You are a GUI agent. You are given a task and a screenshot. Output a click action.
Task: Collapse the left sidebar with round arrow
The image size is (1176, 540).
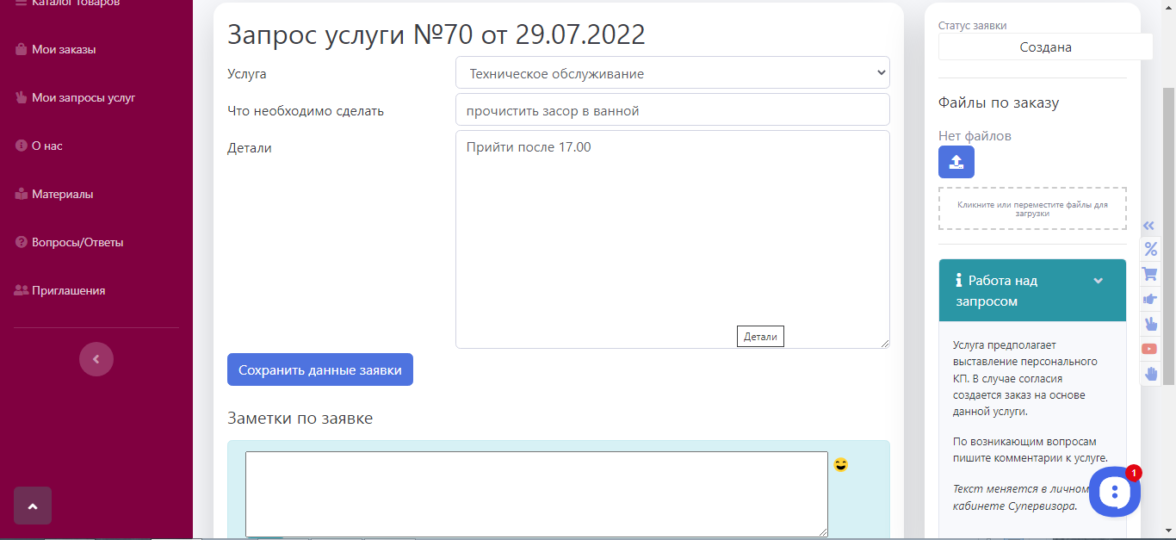(96, 359)
